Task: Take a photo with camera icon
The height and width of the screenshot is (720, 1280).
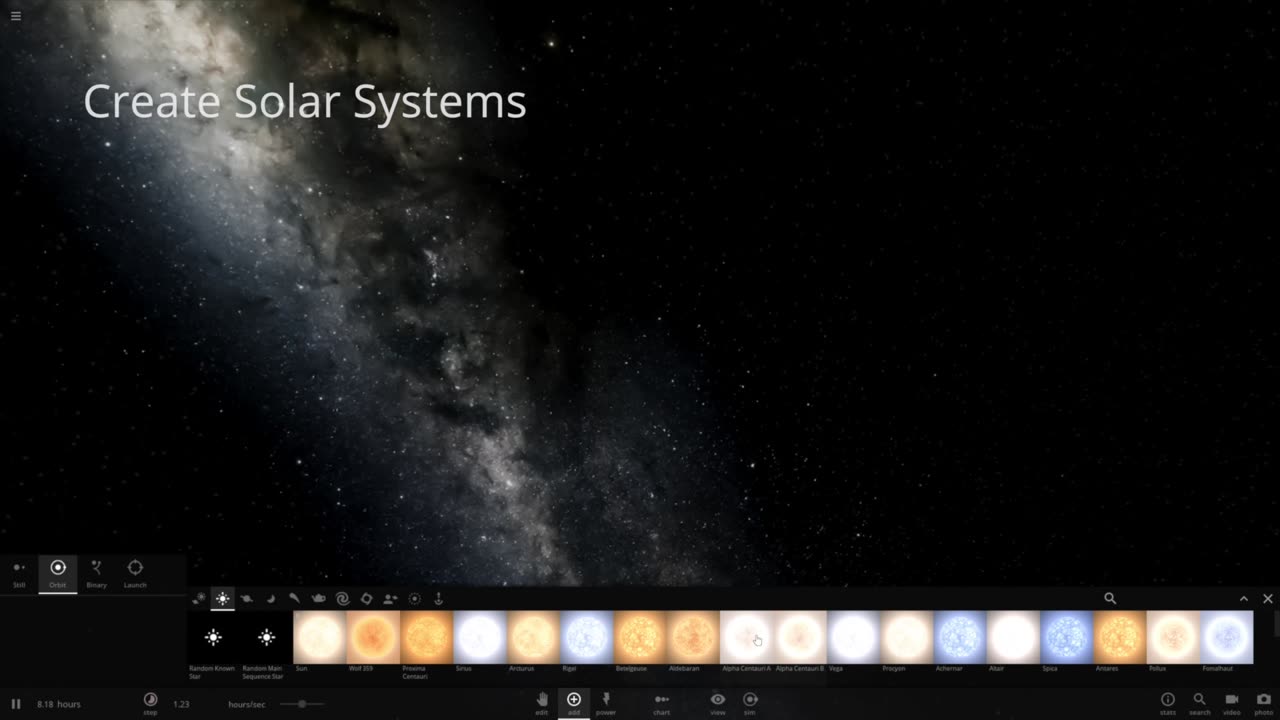Action: (1264, 702)
